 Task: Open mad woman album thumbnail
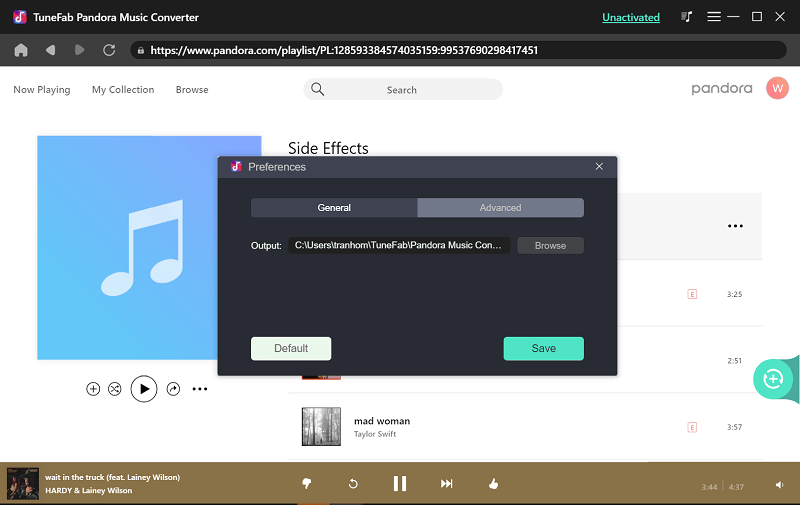pos(321,426)
